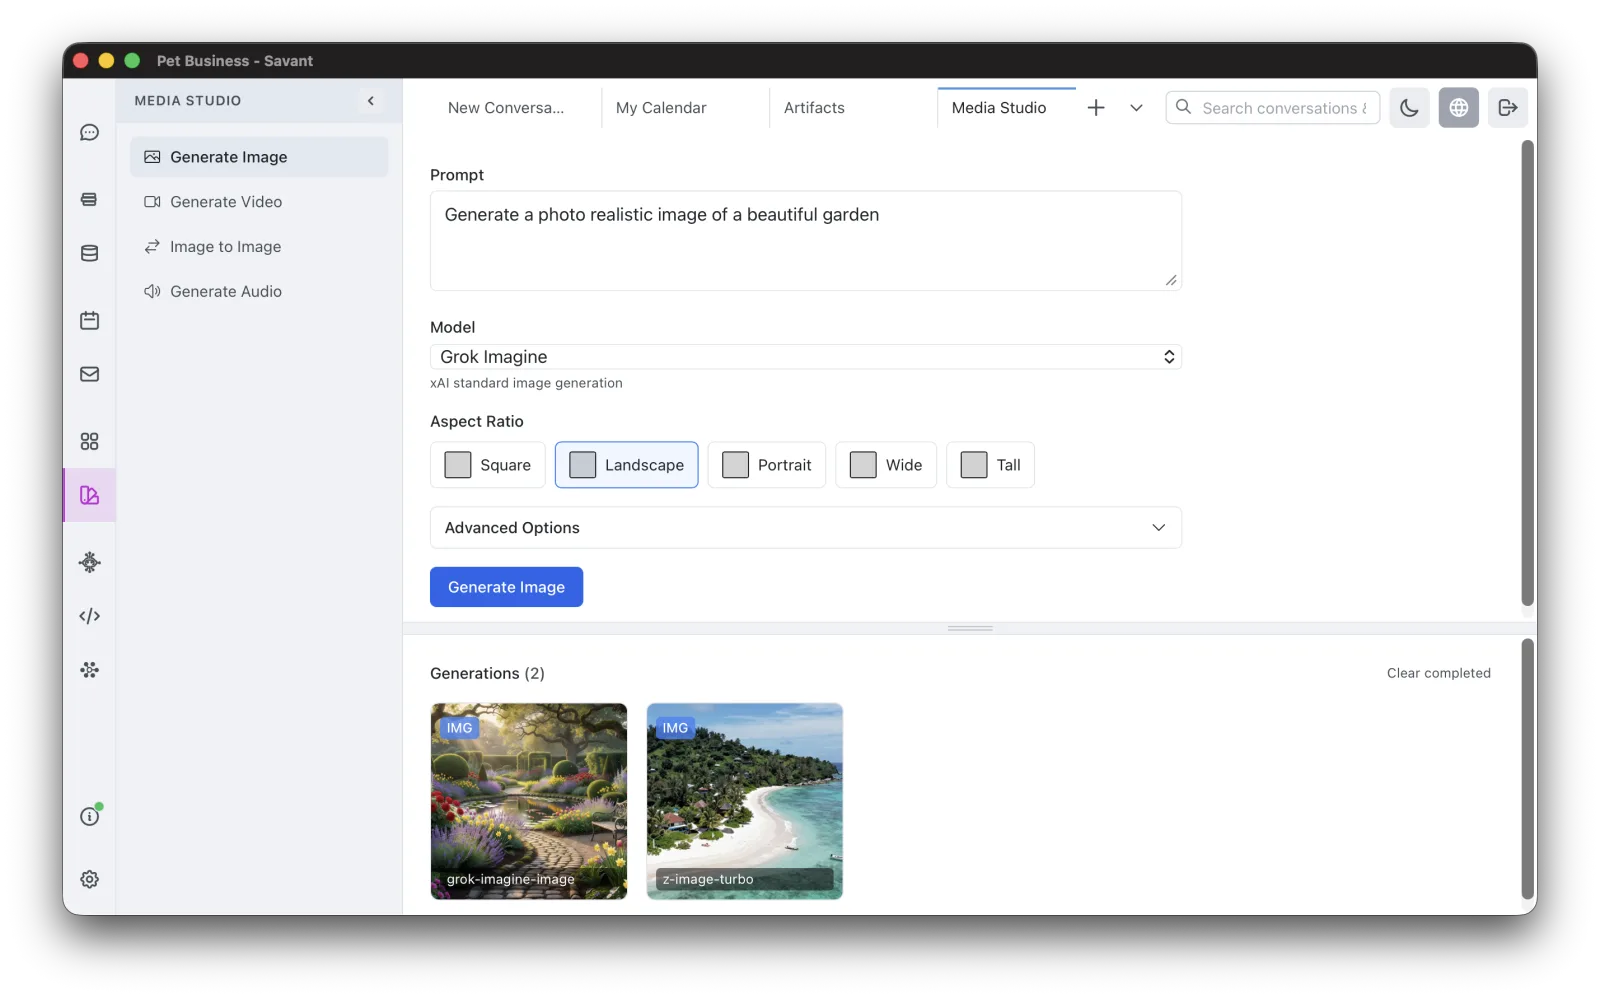Open the code brackets sidebar icon
This screenshot has height=998, width=1600.
(x=89, y=616)
